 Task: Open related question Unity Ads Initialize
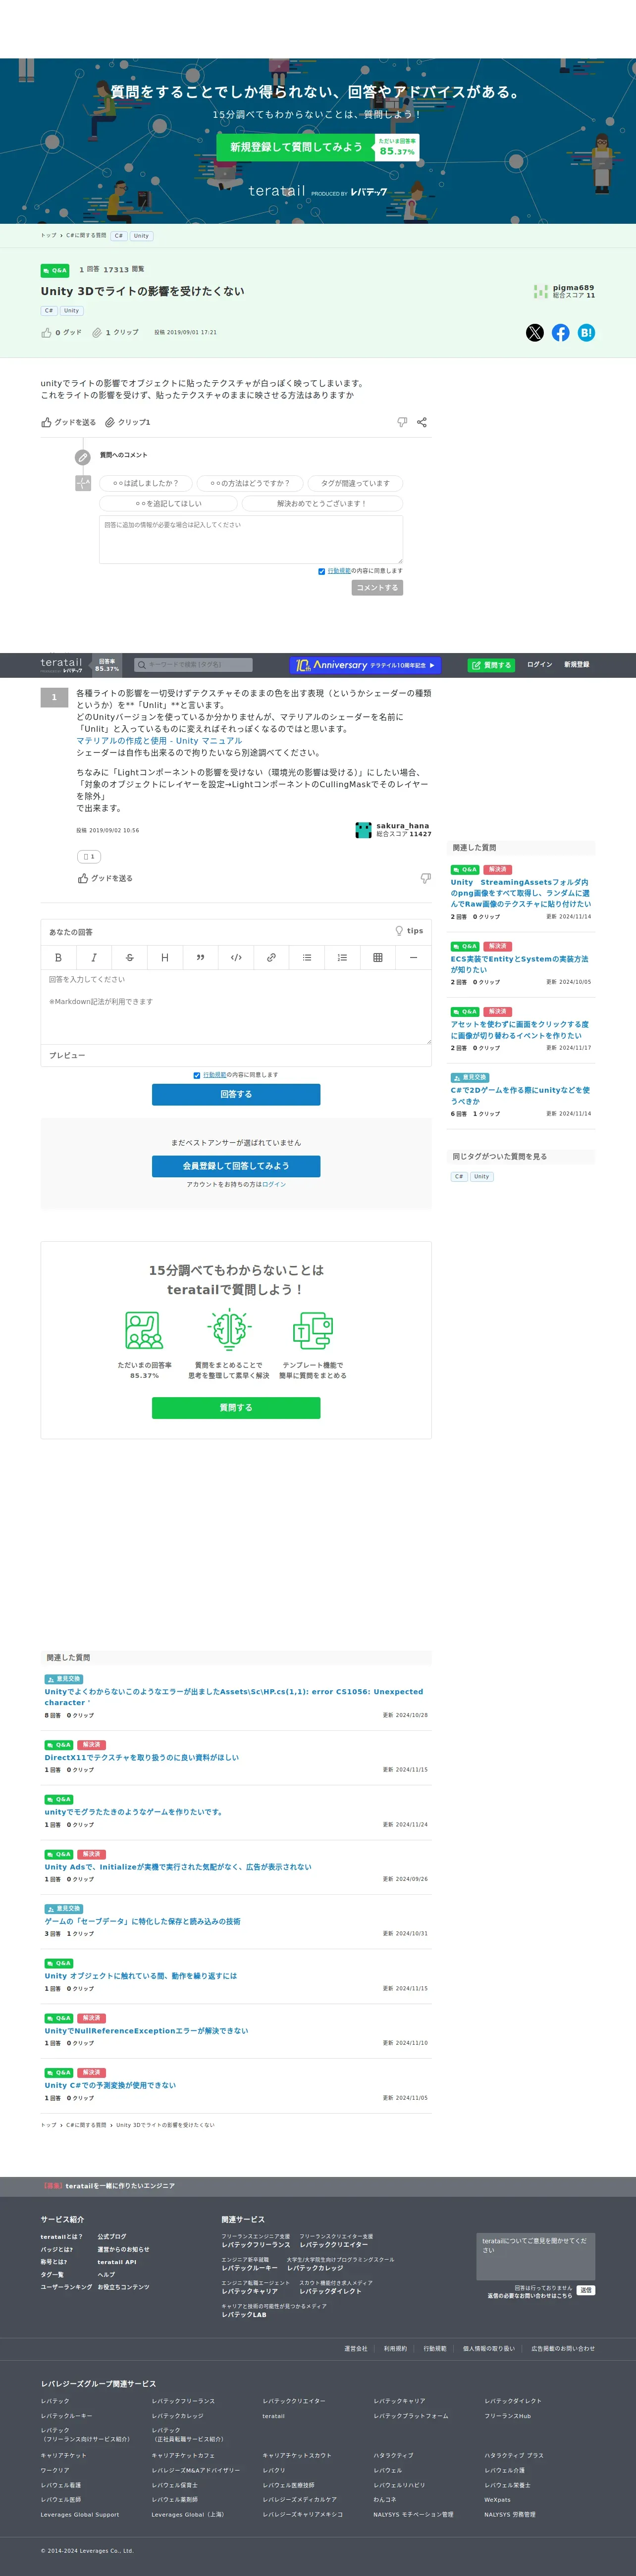[x=178, y=1866]
